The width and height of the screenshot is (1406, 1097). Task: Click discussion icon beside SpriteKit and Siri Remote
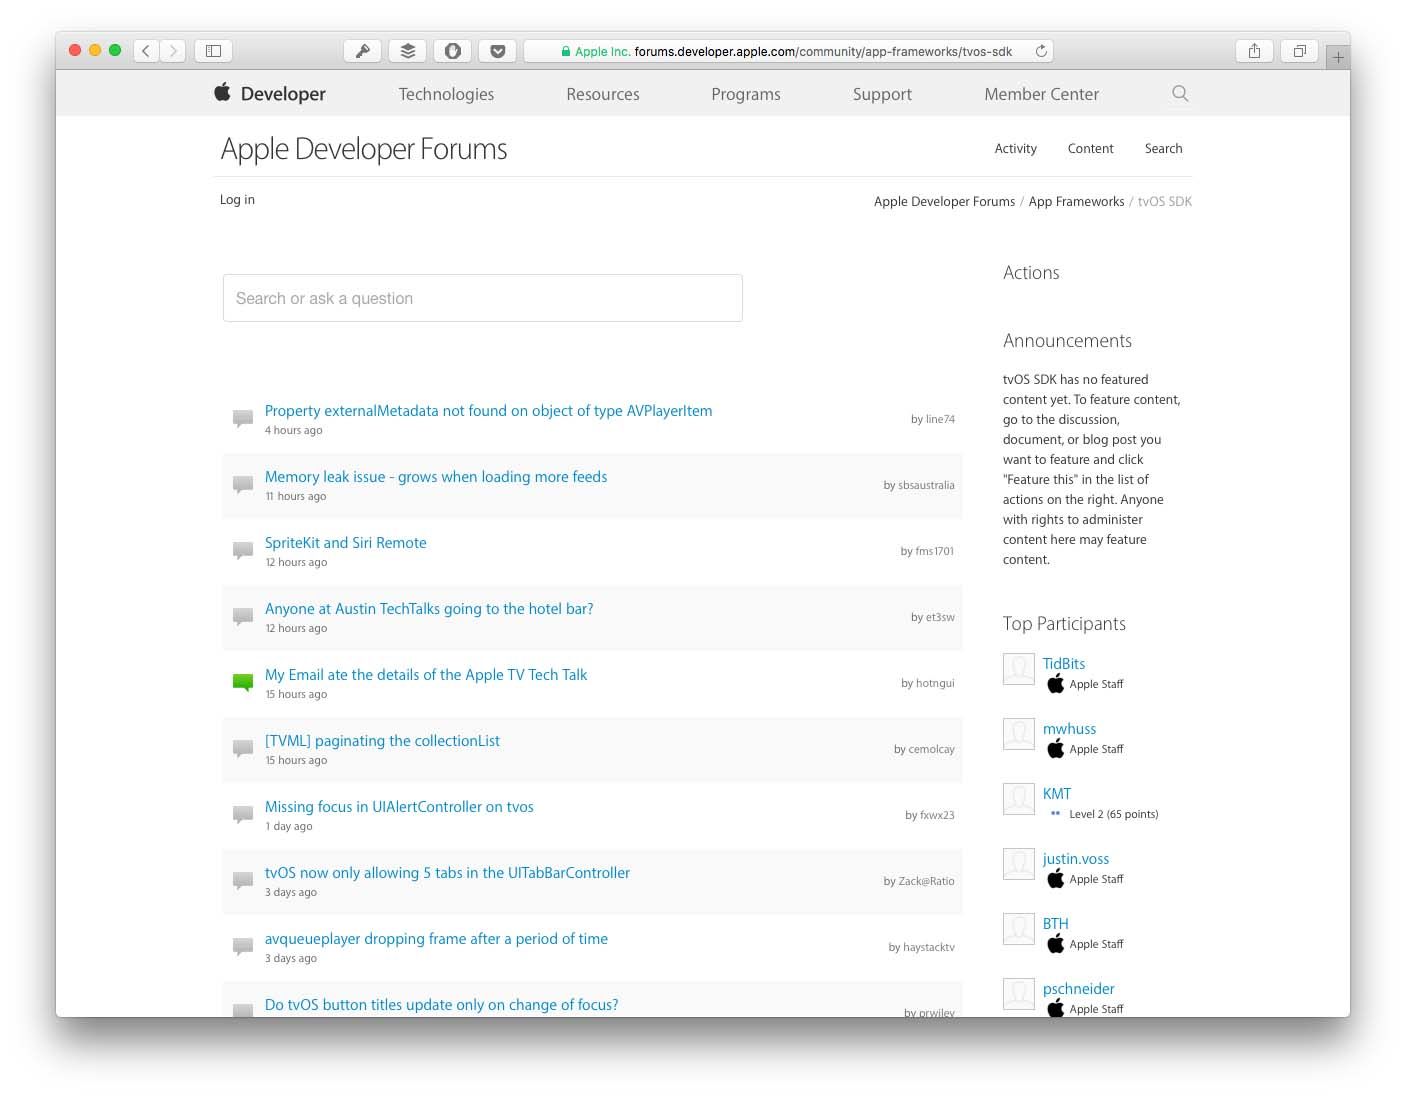pos(242,550)
